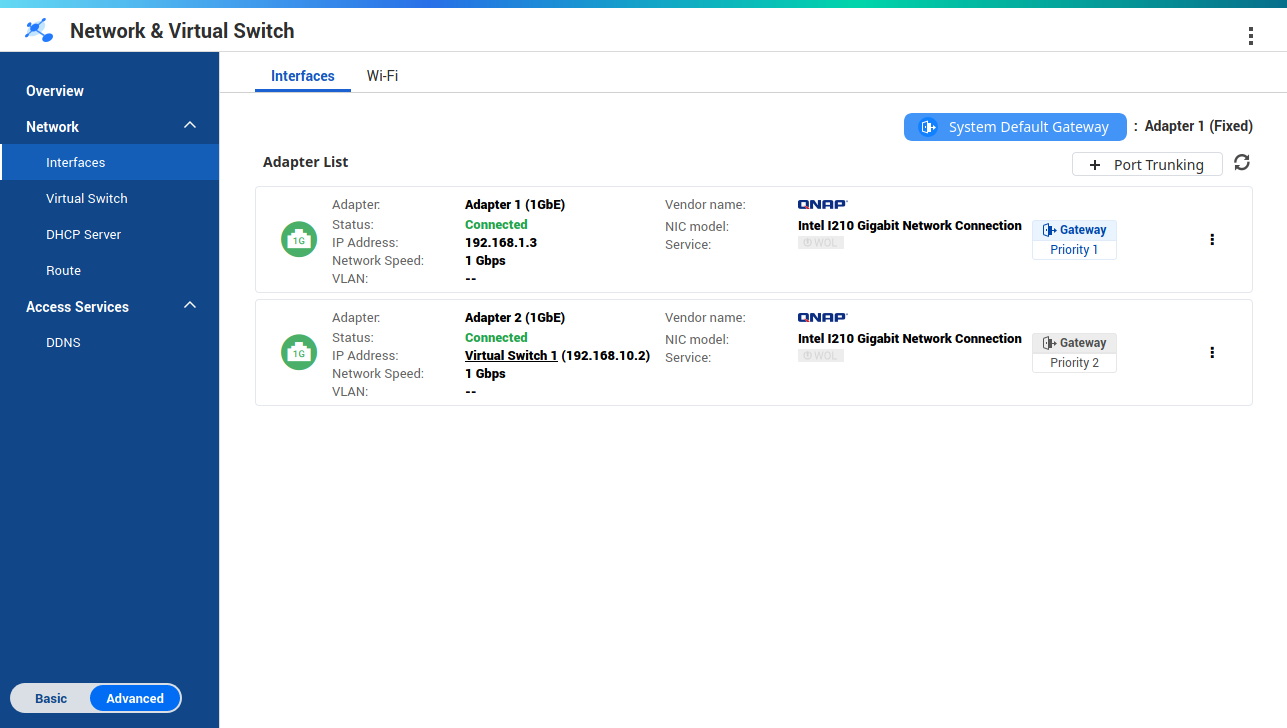Open Adapter 1 more options menu
This screenshot has height=728, width=1287.
[x=1212, y=240]
